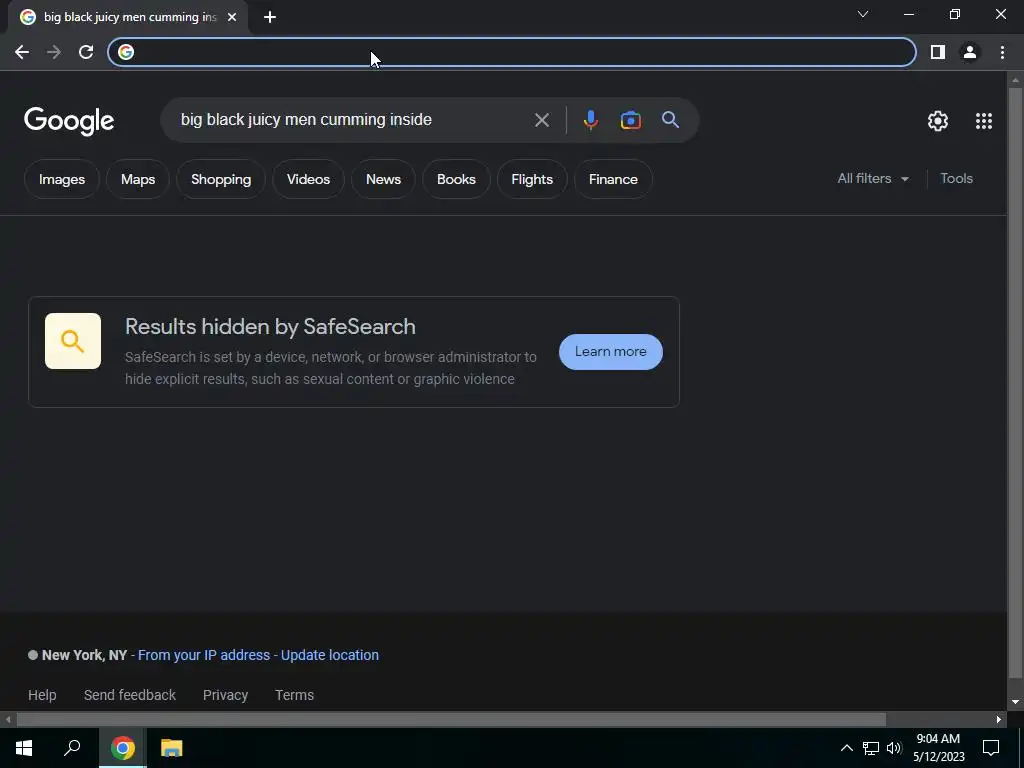Select the active Google search tab
This screenshot has width=1024, height=768.
tap(129, 18)
